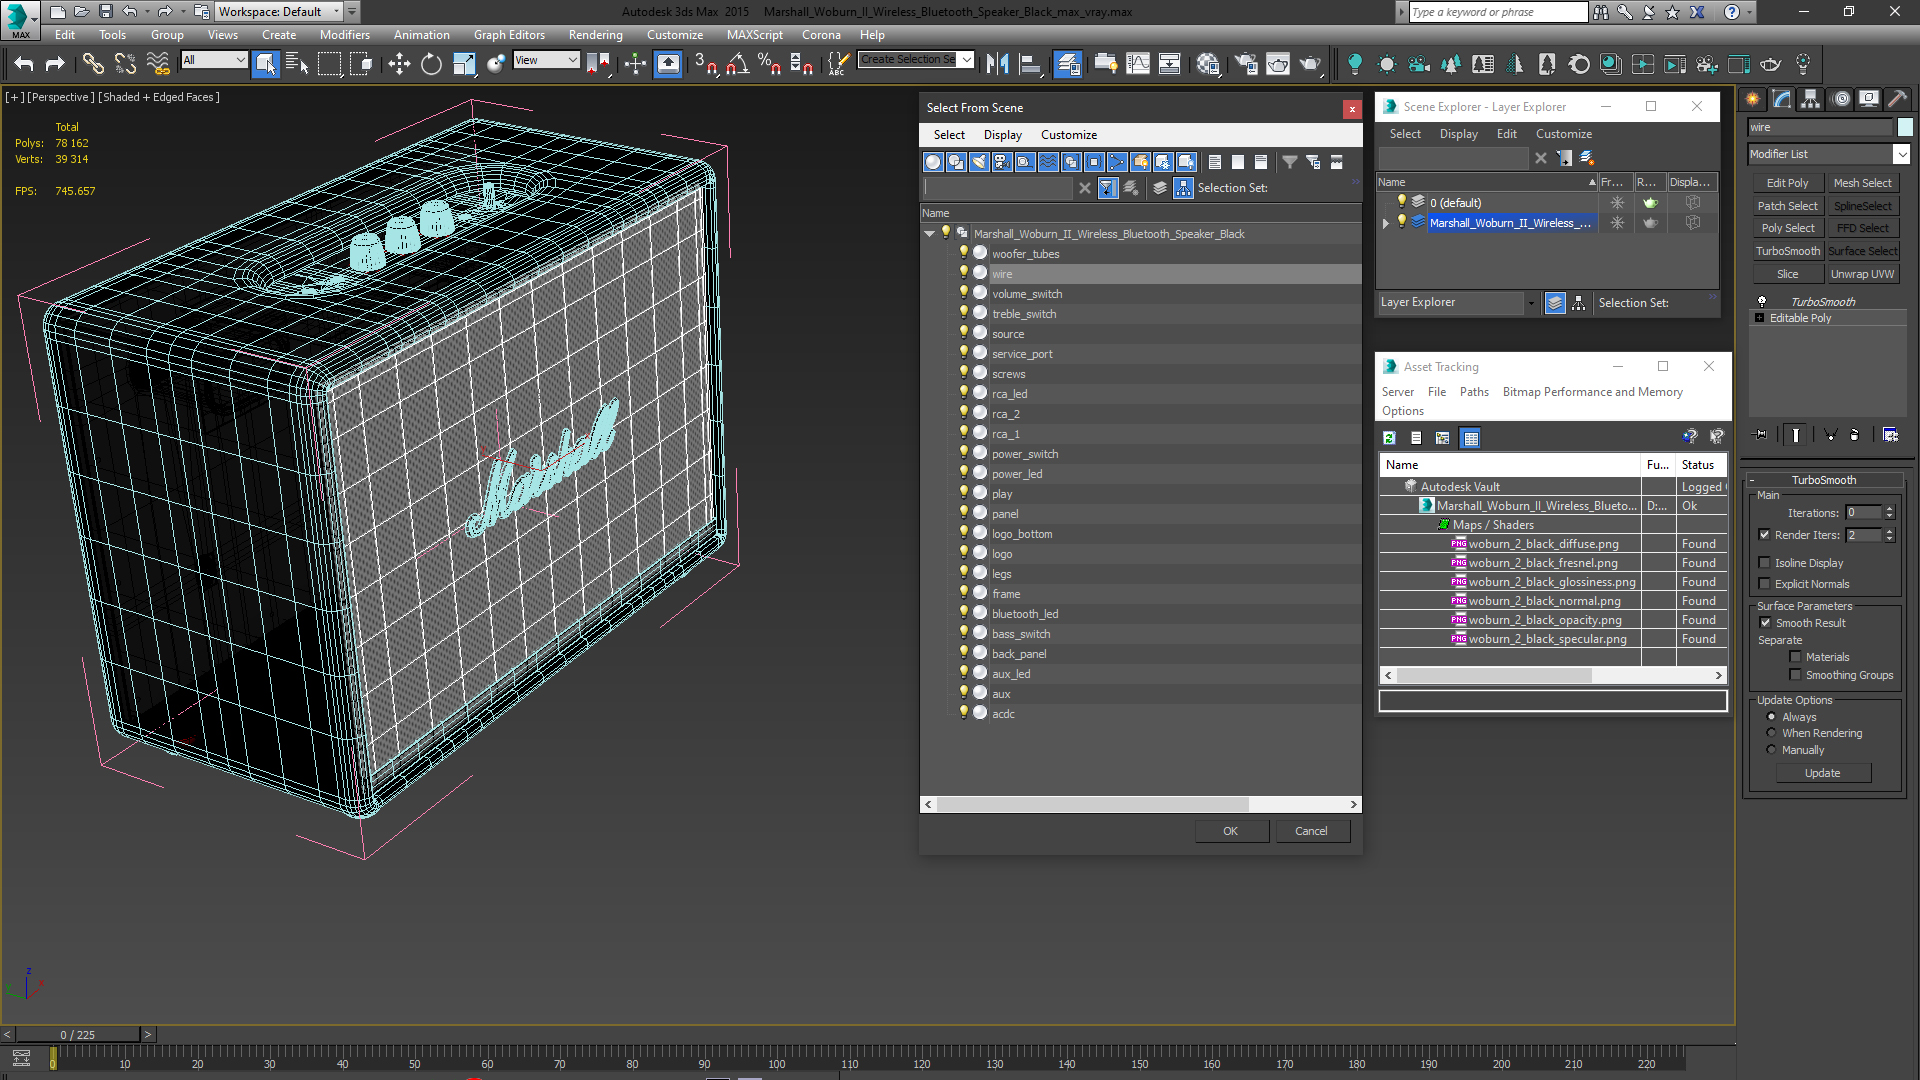The height and width of the screenshot is (1080, 1920).
Task: Click the object color swatch beside wire
Action: coord(1905,127)
